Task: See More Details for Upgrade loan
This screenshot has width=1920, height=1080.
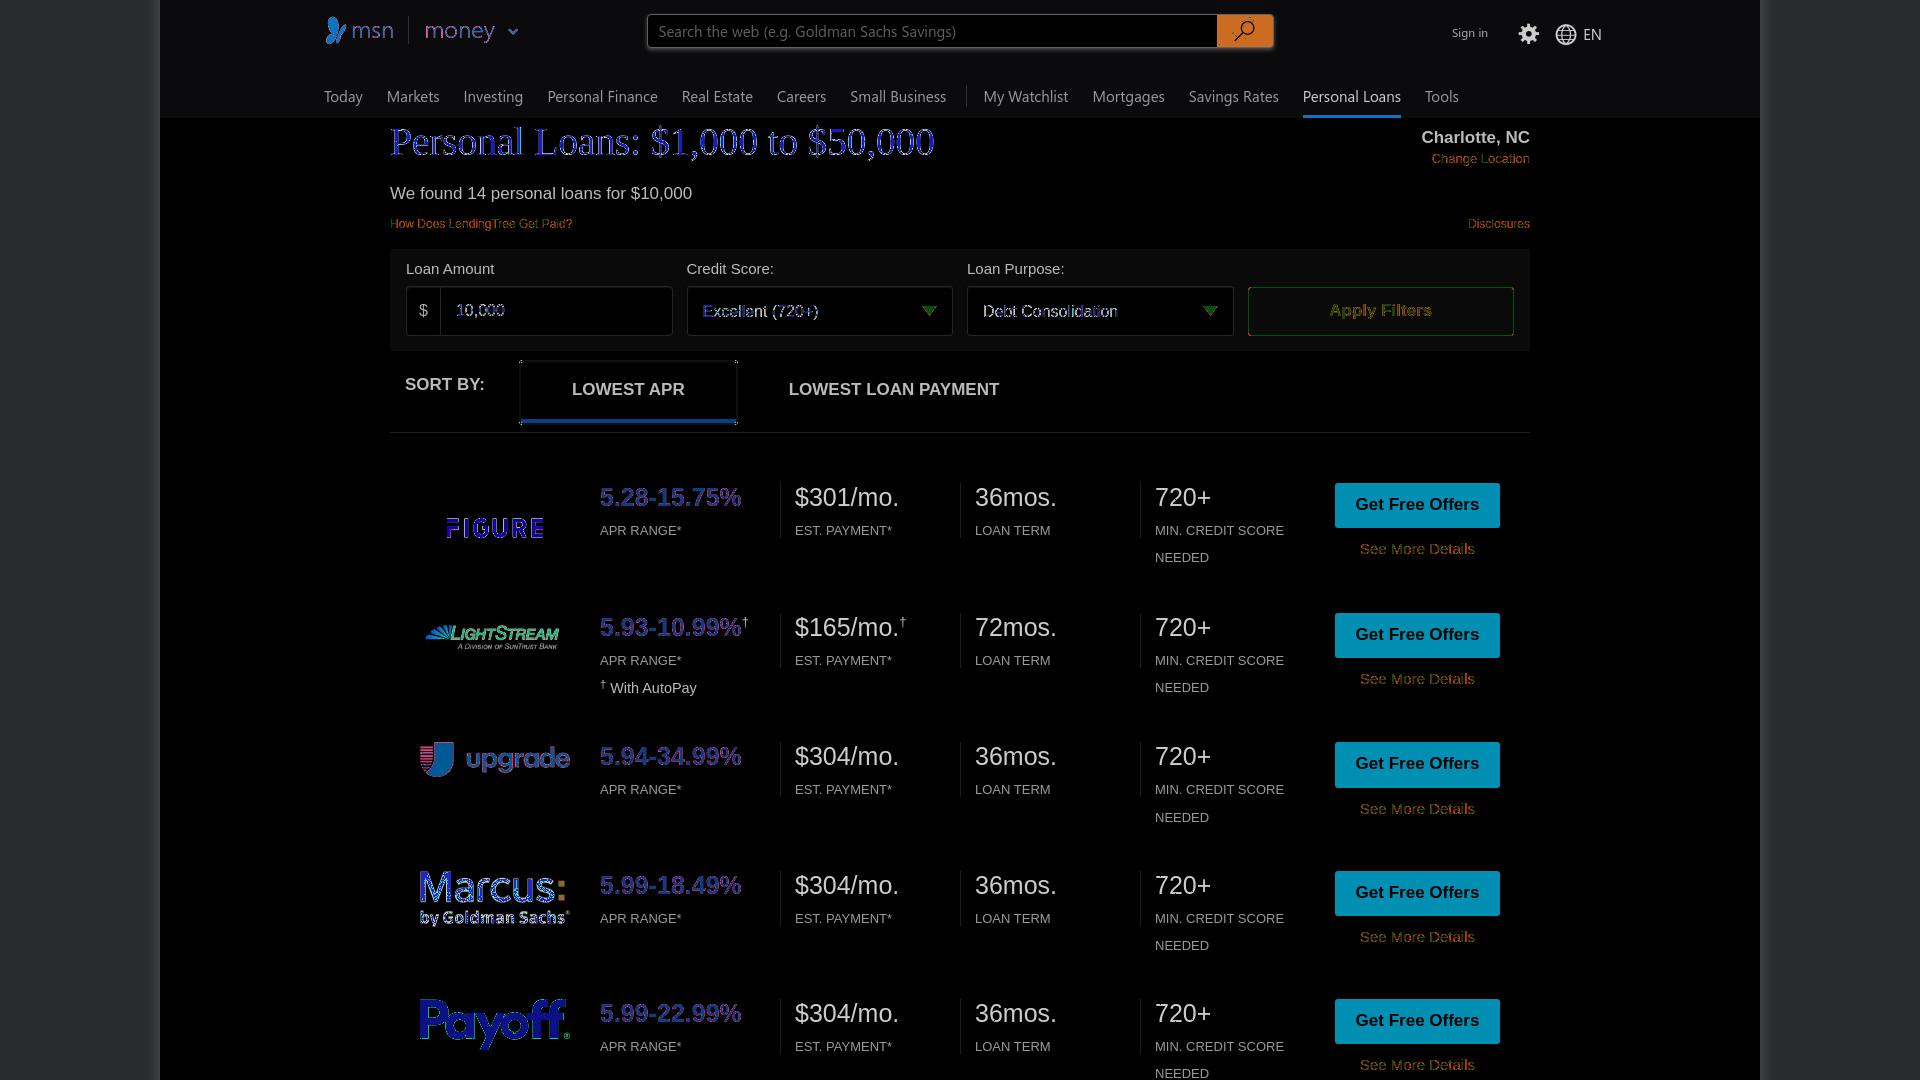Action: (1417, 809)
